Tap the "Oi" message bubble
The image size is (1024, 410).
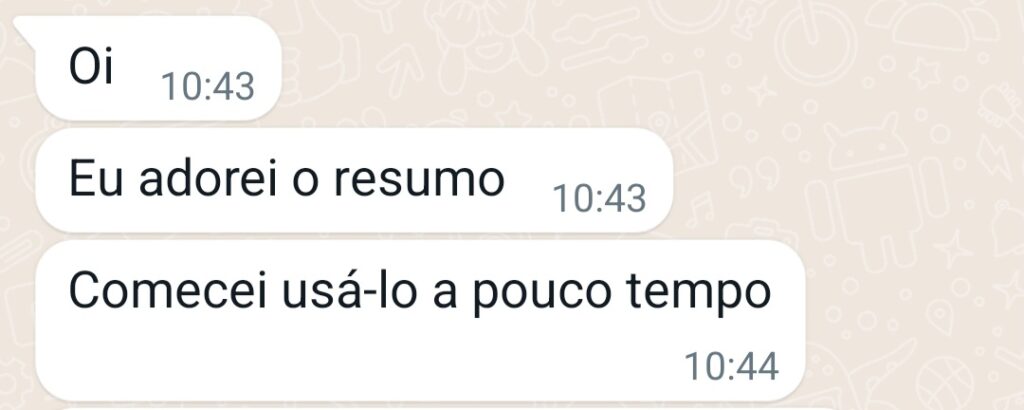tap(158, 69)
